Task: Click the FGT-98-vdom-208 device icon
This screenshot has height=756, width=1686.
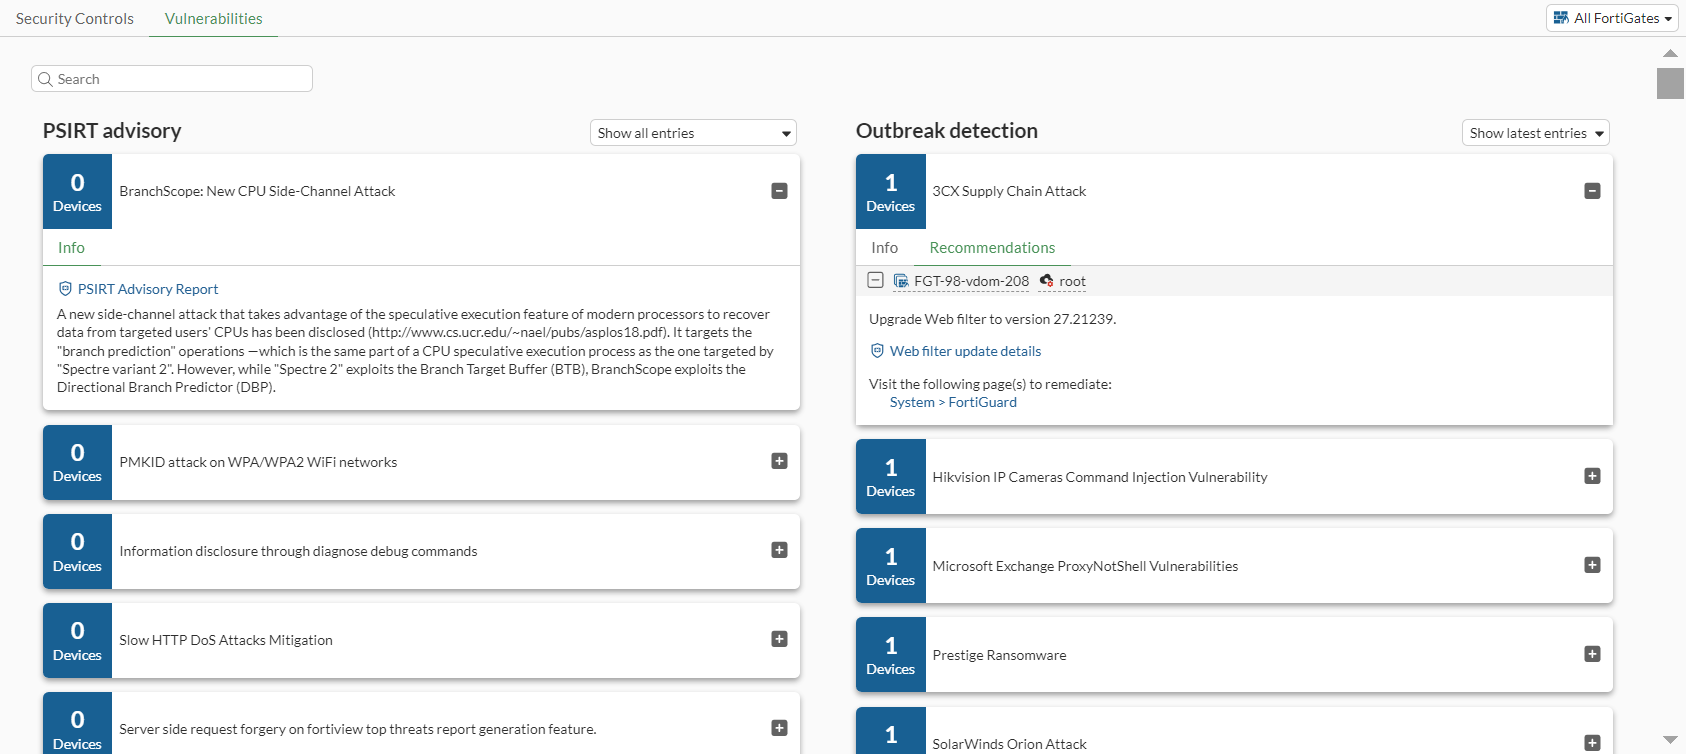Action: [x=901, y=281]
